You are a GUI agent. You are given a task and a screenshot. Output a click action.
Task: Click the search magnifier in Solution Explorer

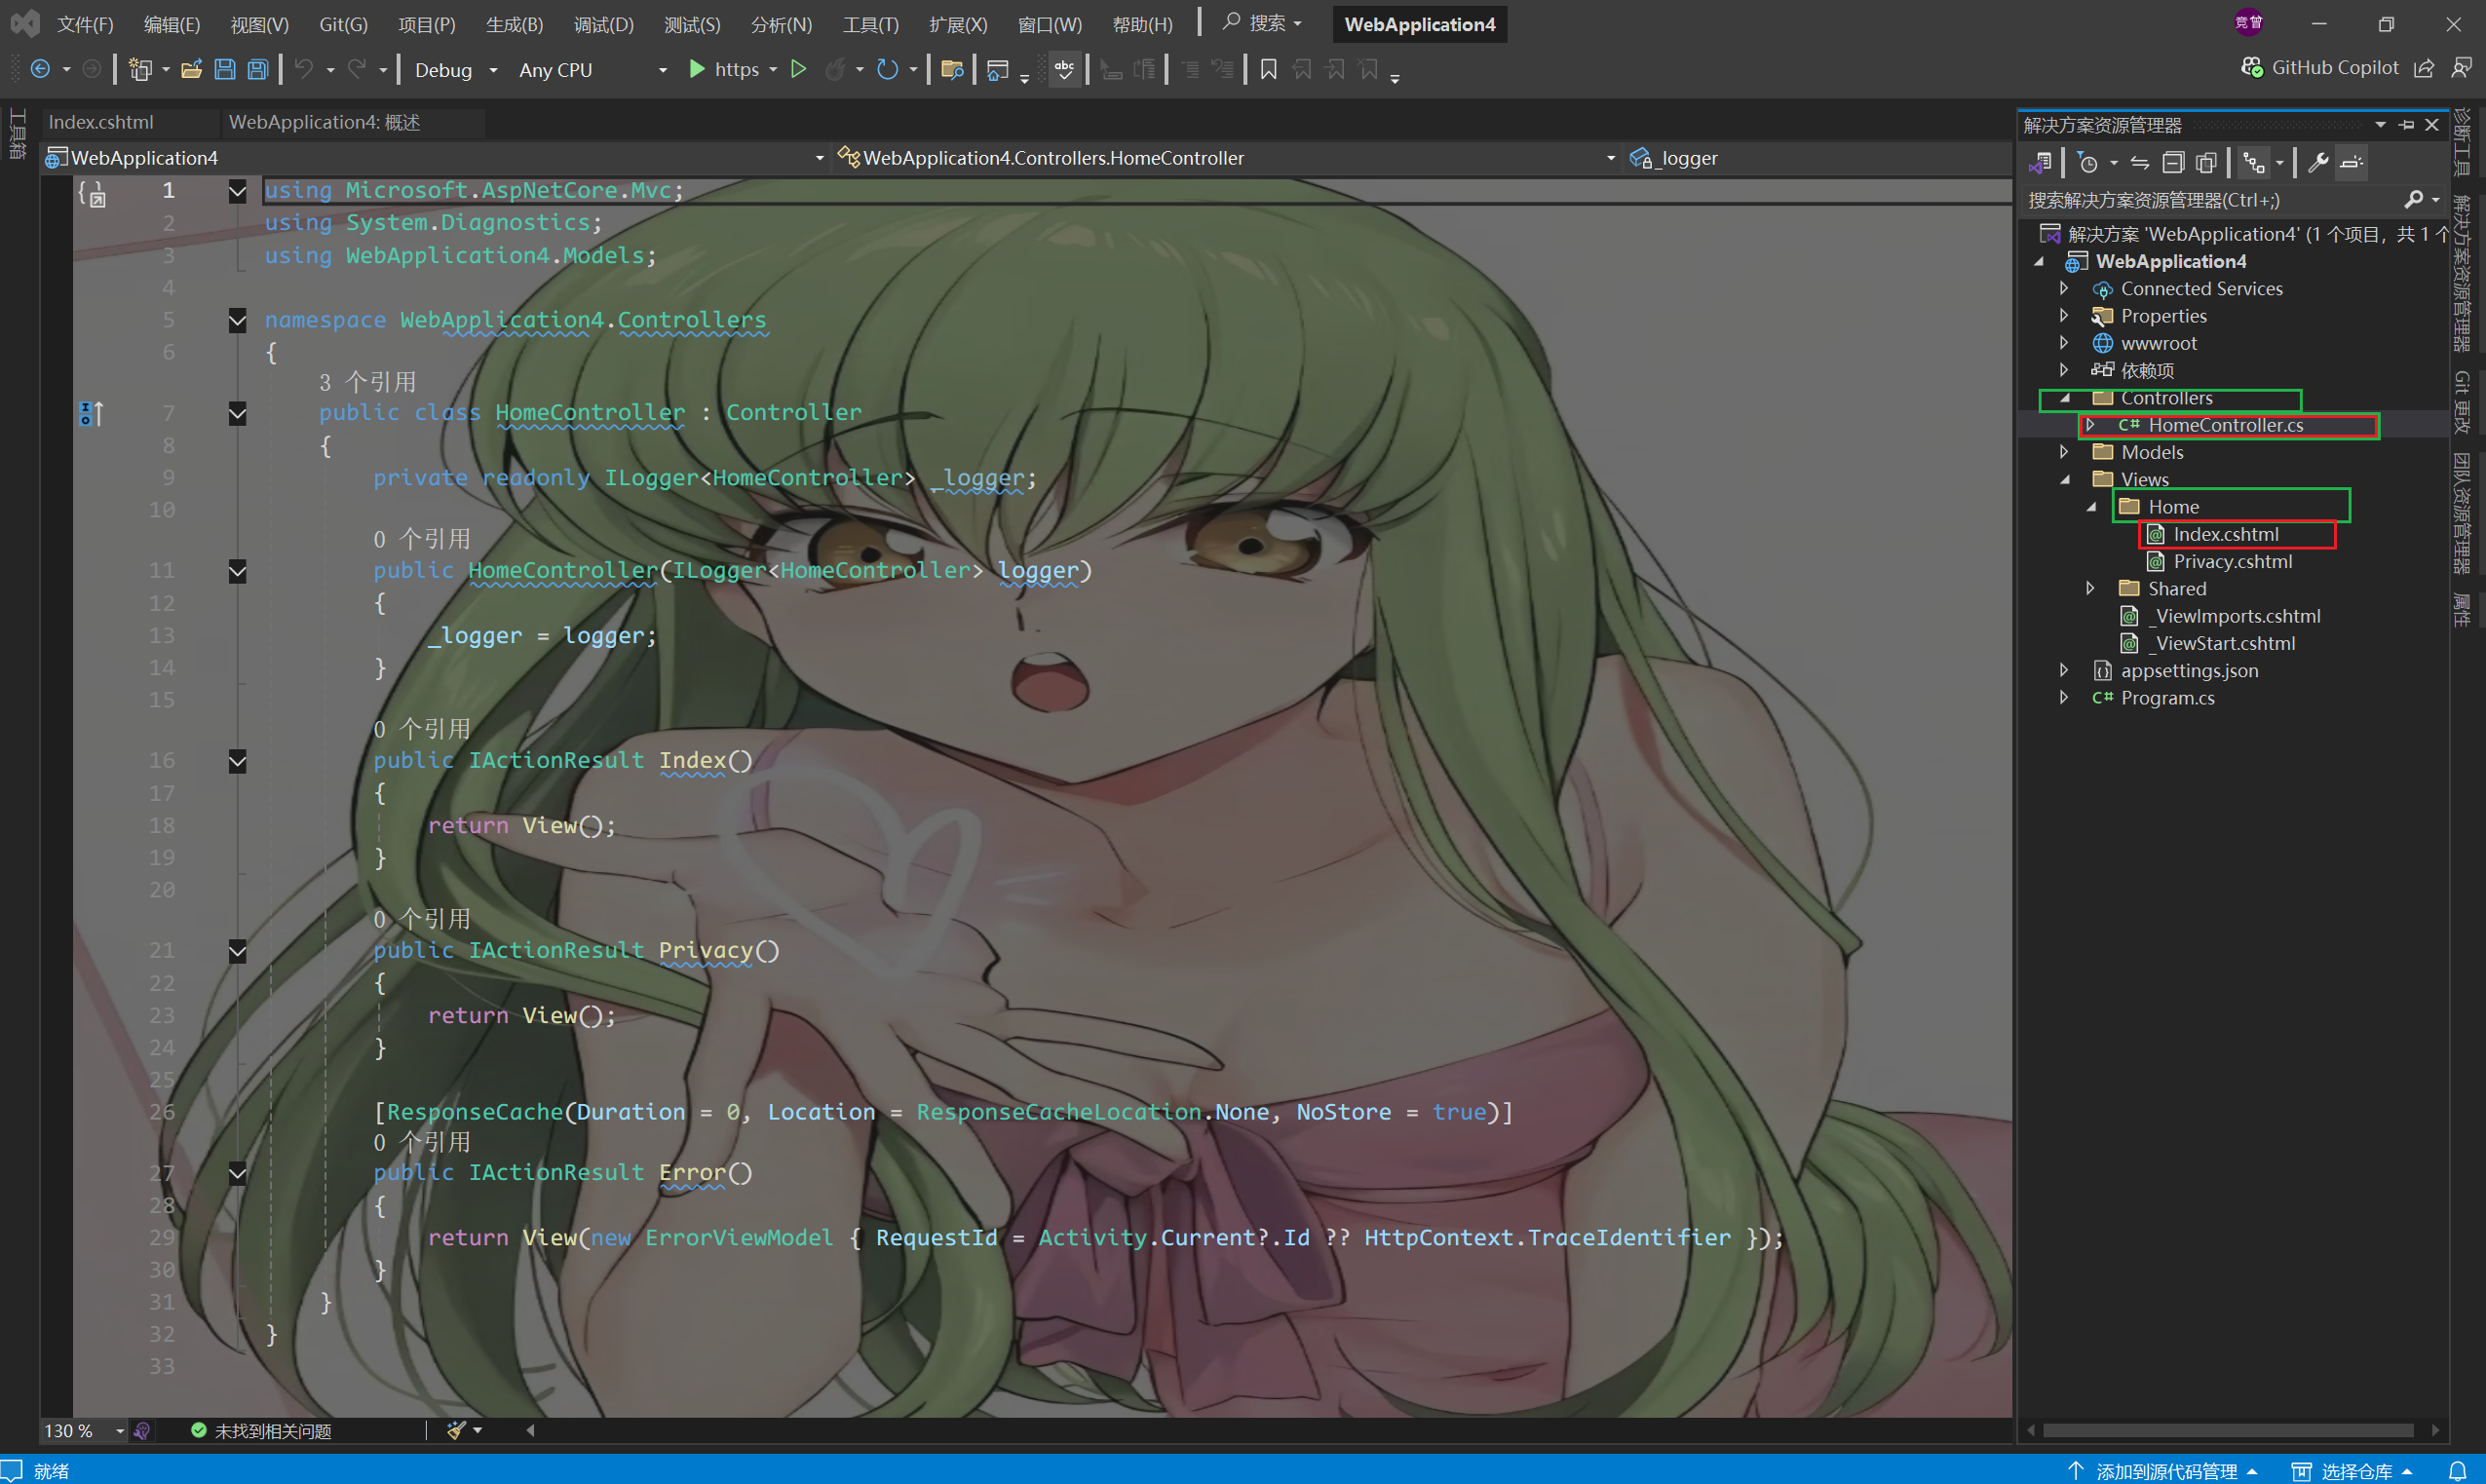coord(2414,200)
